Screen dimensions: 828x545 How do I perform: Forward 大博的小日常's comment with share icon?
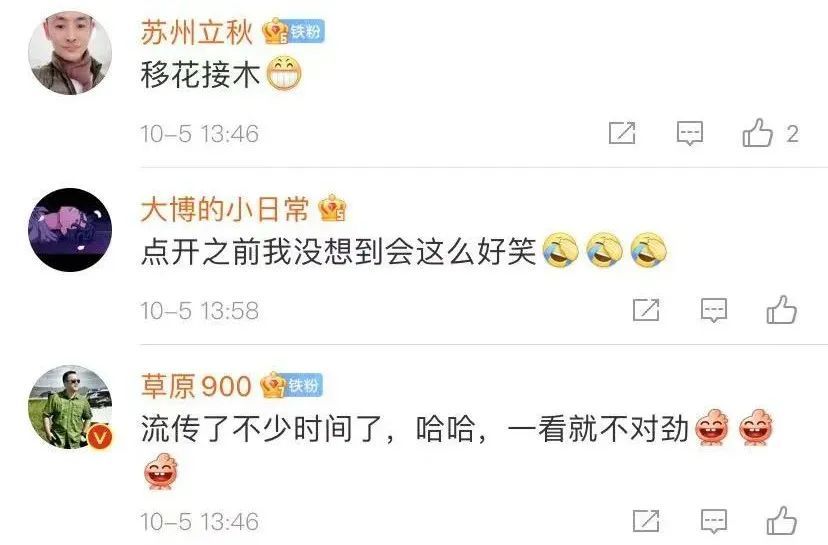[646, 309]
